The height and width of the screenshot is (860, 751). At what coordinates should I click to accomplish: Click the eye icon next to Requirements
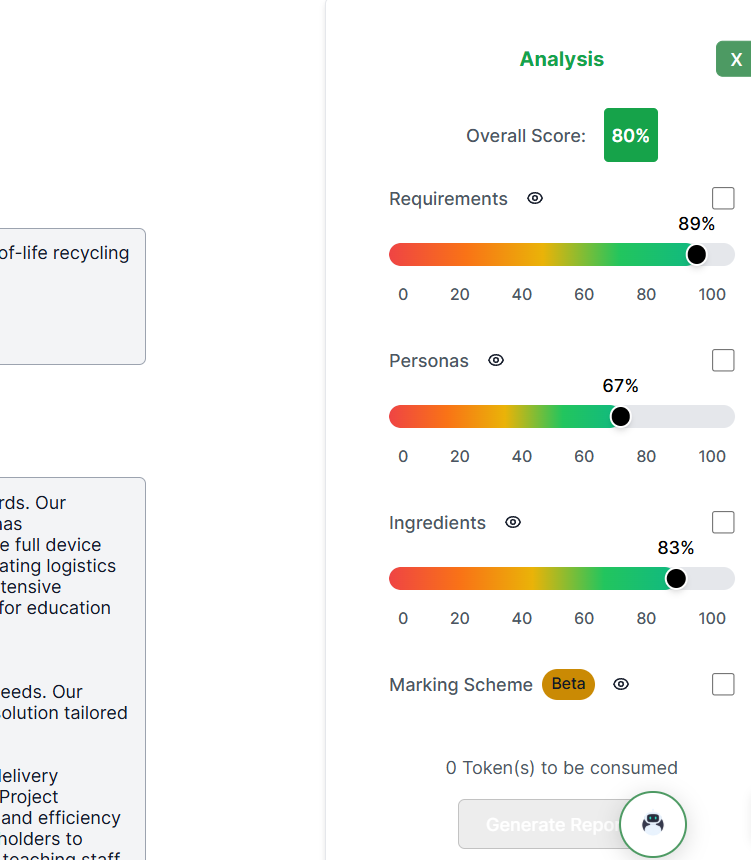(x=535, y=198)
